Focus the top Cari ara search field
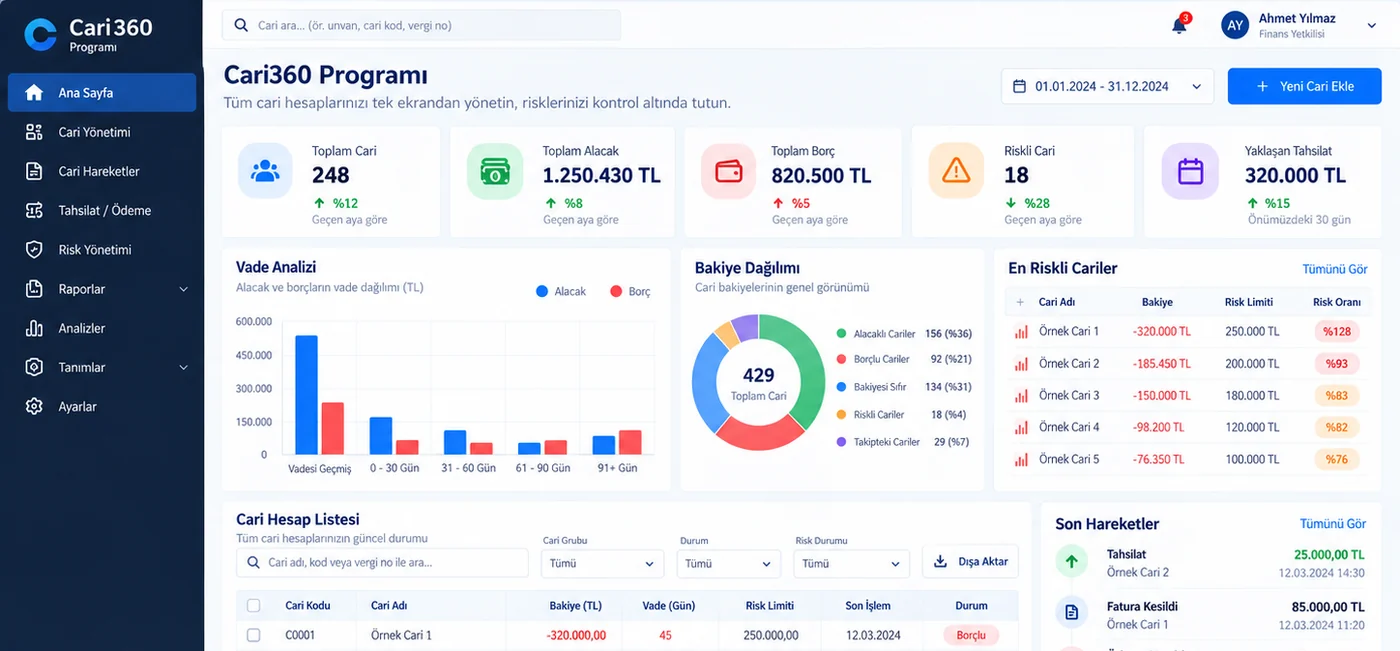The image size is (1400, 651). (421, 25)
